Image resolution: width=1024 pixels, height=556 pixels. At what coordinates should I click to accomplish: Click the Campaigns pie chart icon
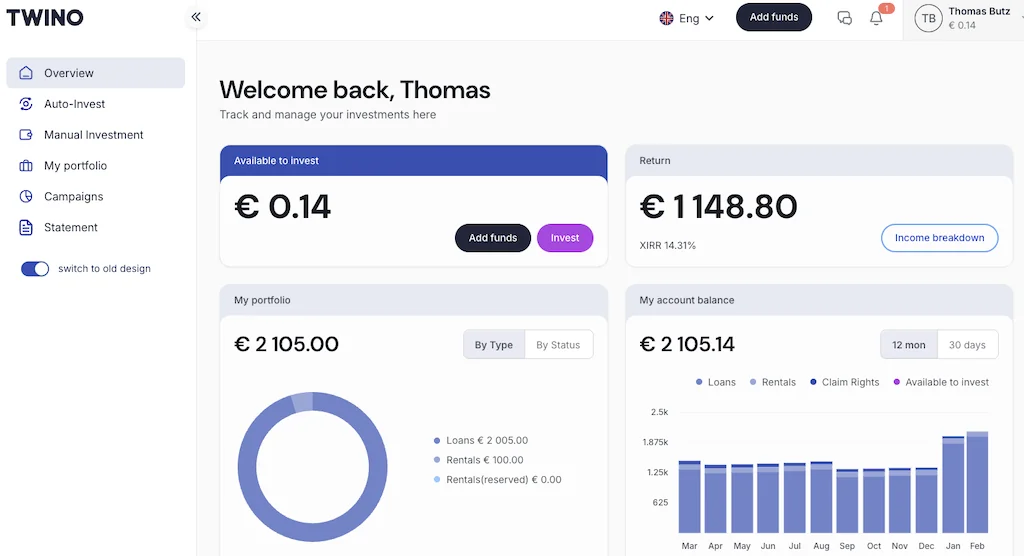click(x=26, y=197)
